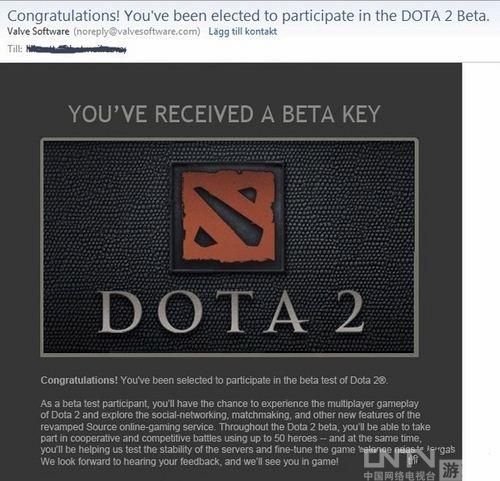Open sender address noreply@valvesoftware.com
Viewport: 500px width, 481px height.
click(137, 32)
